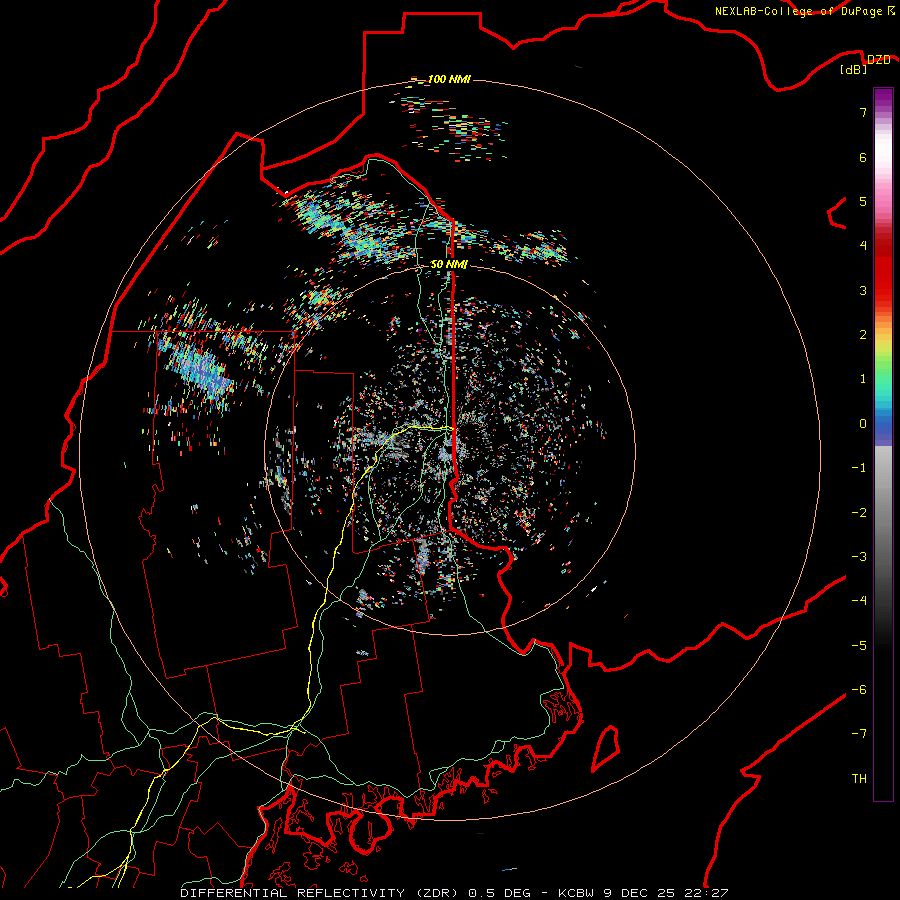Click the 5 value on the color scale
900x900 pixels.
click(863, 201)
